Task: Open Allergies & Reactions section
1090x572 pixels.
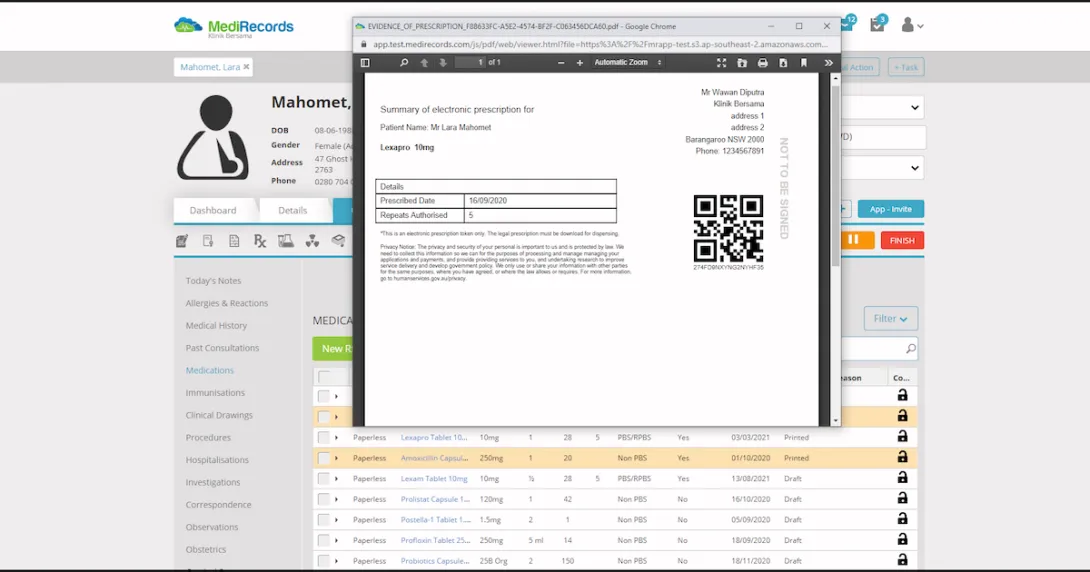Action: click(x=227, y=303)
